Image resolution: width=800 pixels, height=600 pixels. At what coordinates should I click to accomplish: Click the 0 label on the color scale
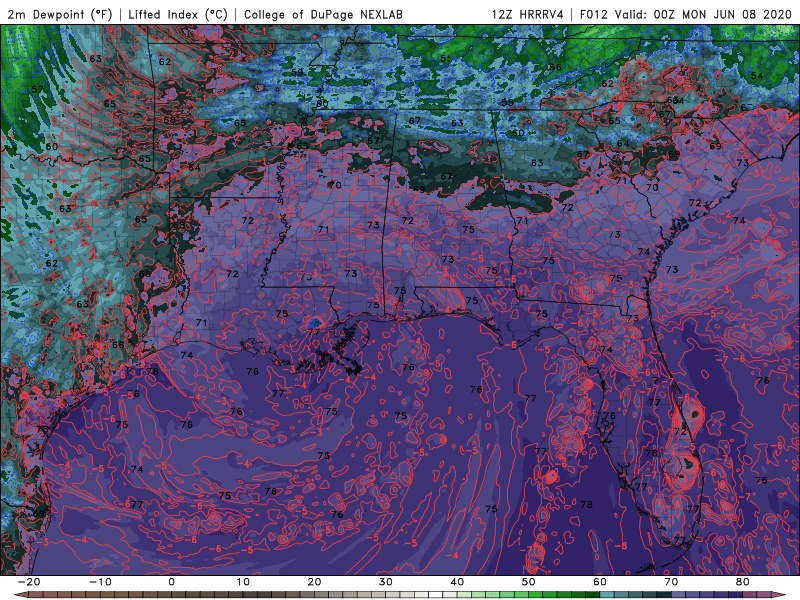click(171, 582)
